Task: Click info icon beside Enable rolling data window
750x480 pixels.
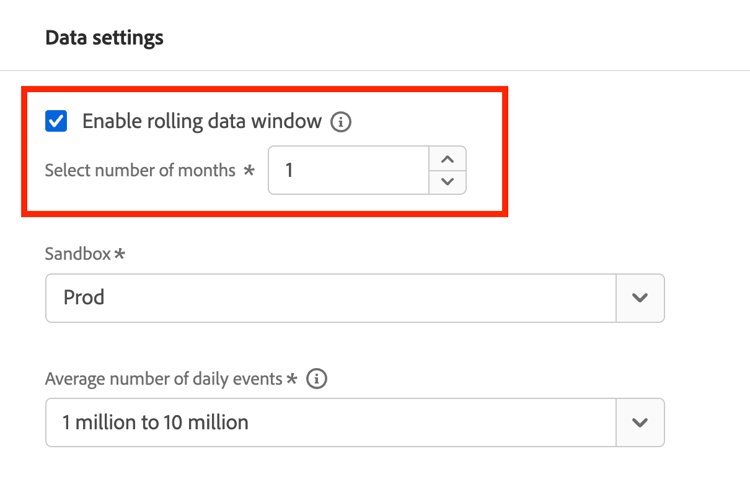Action: click(342, 122)
